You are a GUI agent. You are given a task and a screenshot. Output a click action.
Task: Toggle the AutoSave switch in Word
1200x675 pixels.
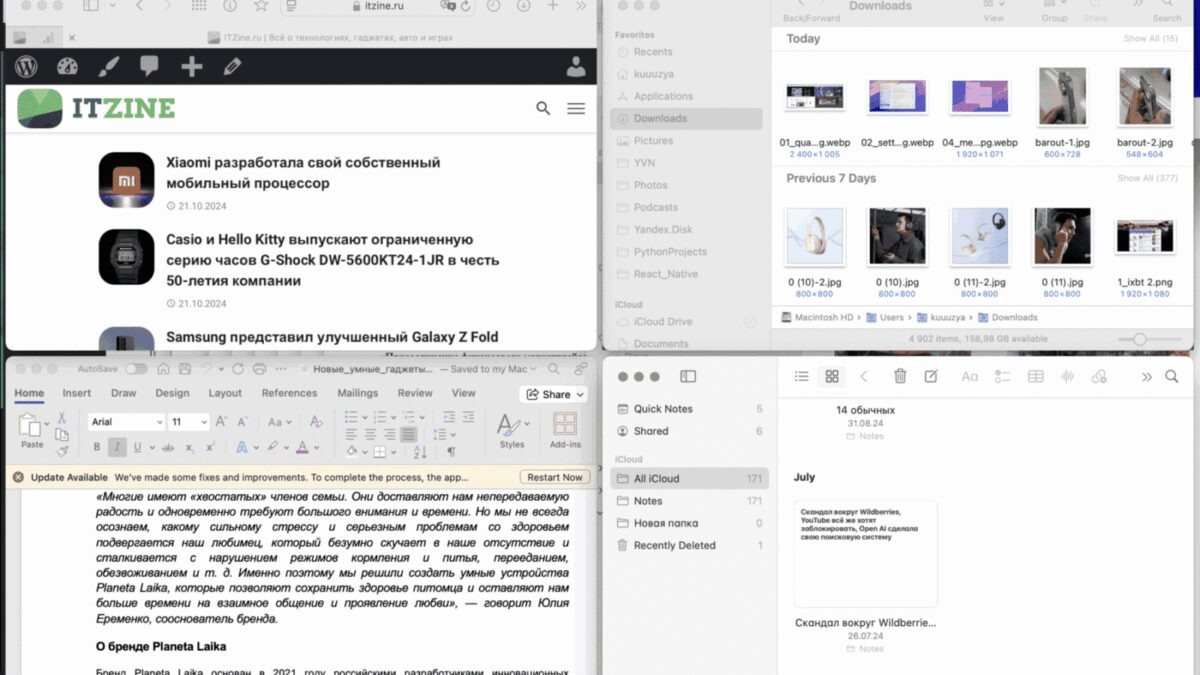(x=135, y=369)
